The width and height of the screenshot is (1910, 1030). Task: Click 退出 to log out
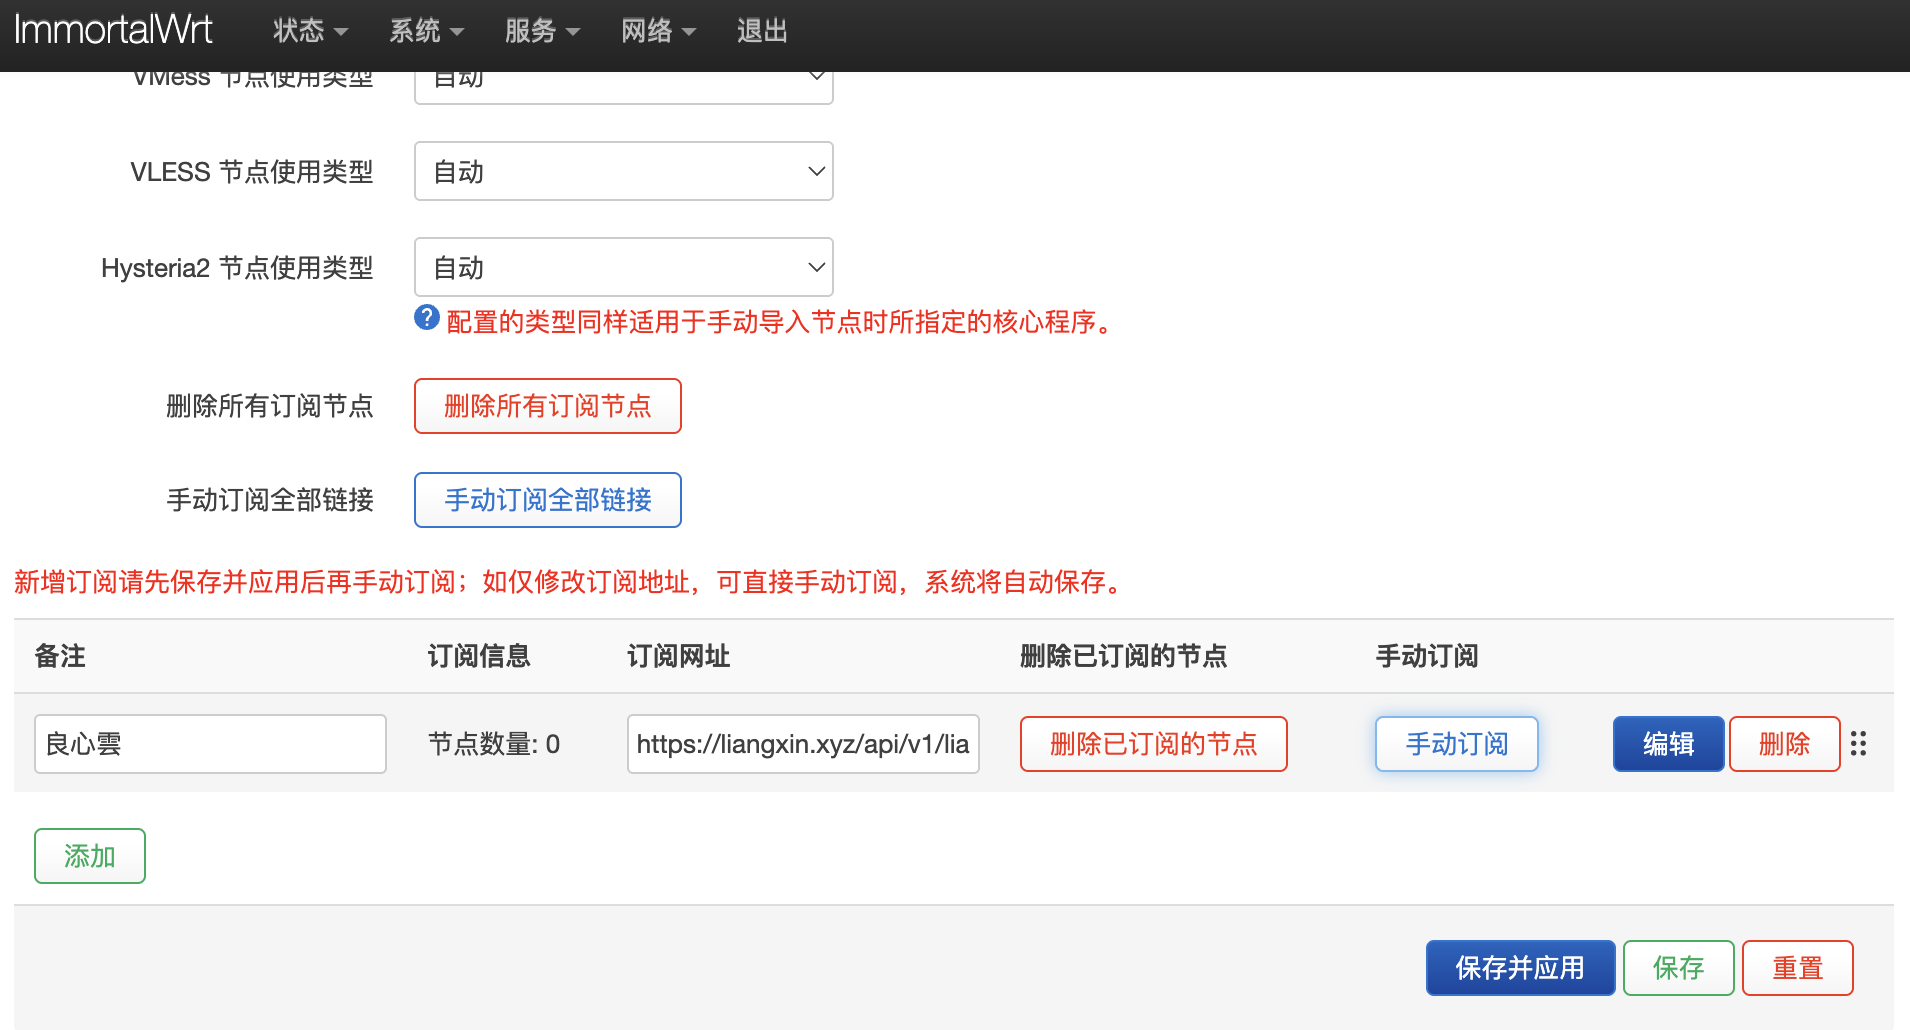[x=762, y=31]
